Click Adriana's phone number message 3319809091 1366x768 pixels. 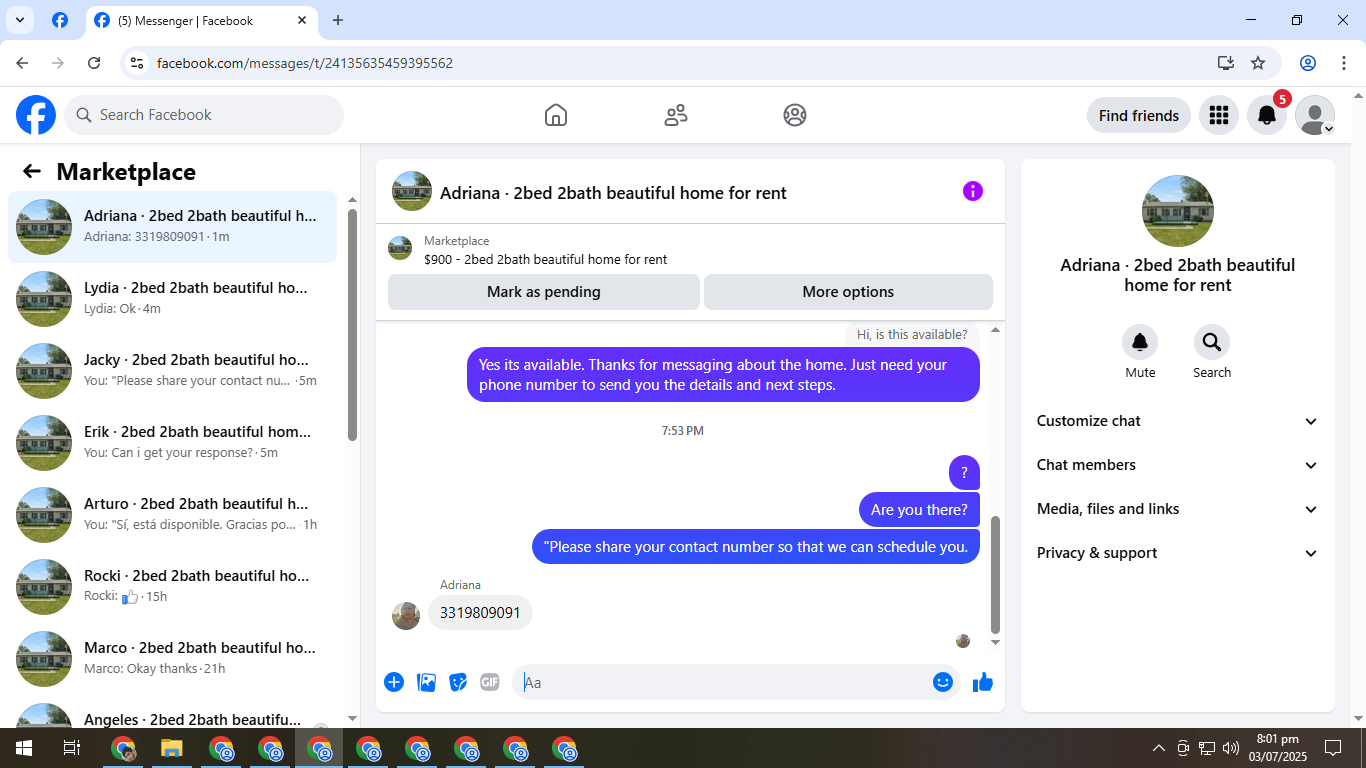480,612
